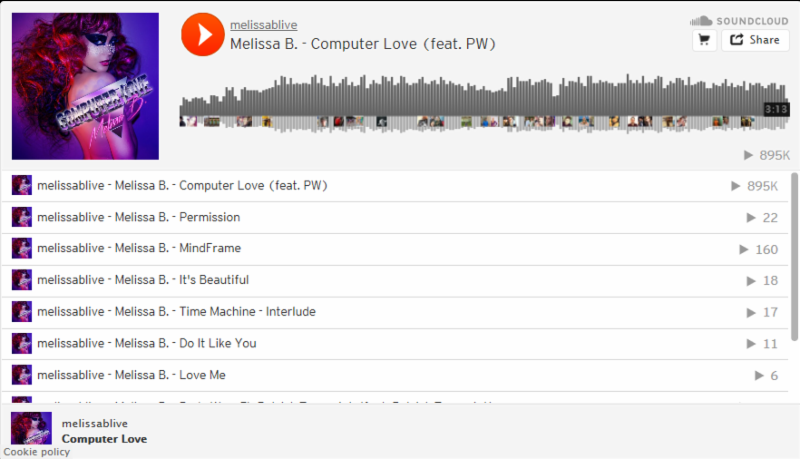Click the Computer Love playlist row thumbnail
The image size is (800, 459).
[x=22, y=185]
